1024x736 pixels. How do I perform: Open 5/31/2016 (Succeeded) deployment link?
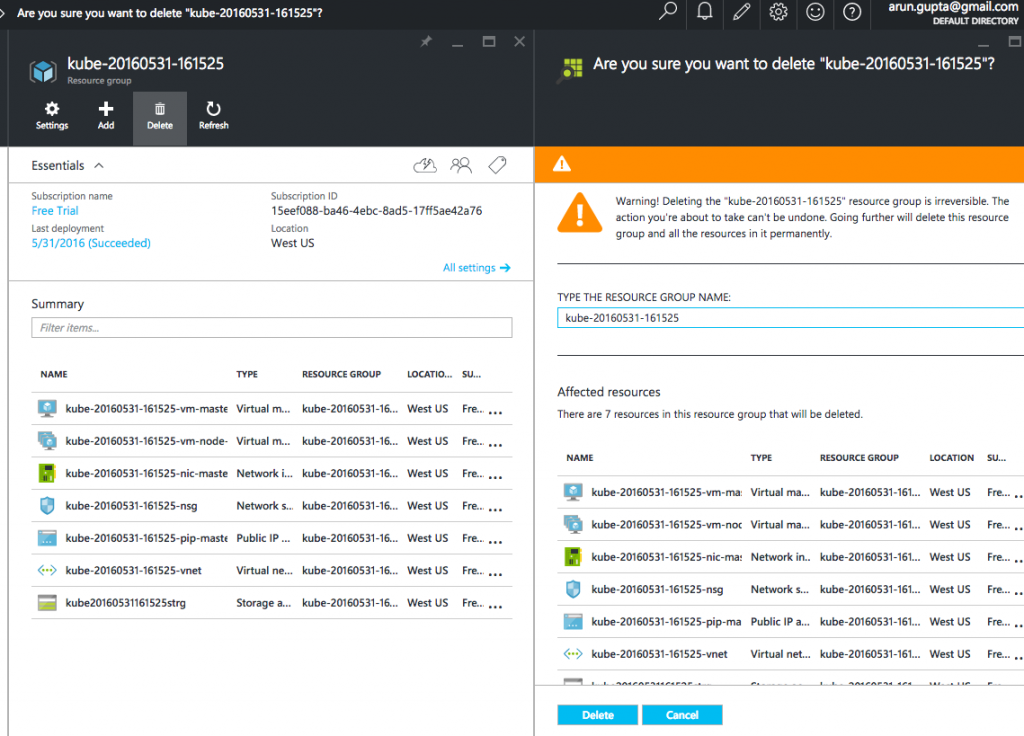91,243
